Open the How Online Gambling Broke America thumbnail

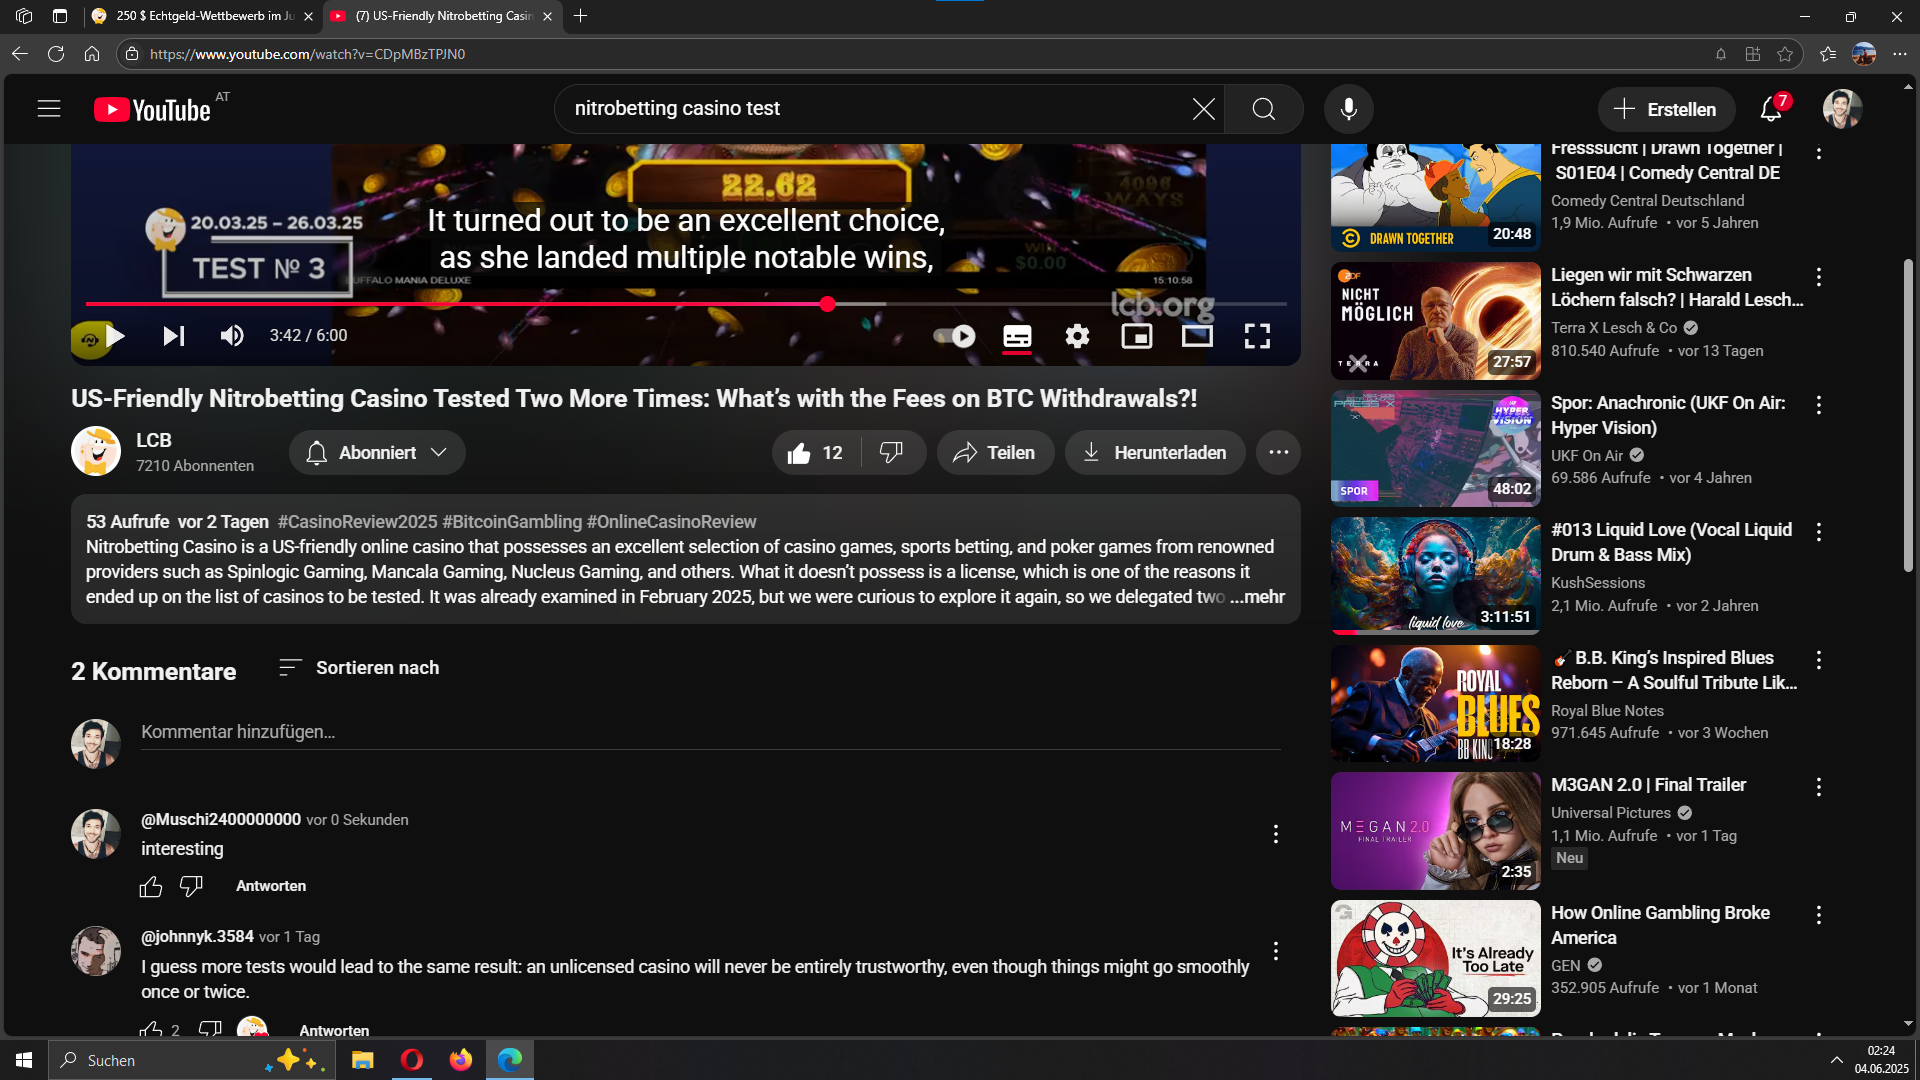pyautogui.click(x=1435, y=958)
